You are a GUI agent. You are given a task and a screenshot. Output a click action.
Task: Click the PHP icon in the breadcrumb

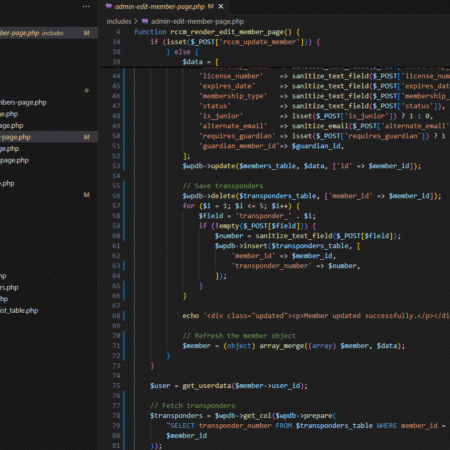(145, 21)
